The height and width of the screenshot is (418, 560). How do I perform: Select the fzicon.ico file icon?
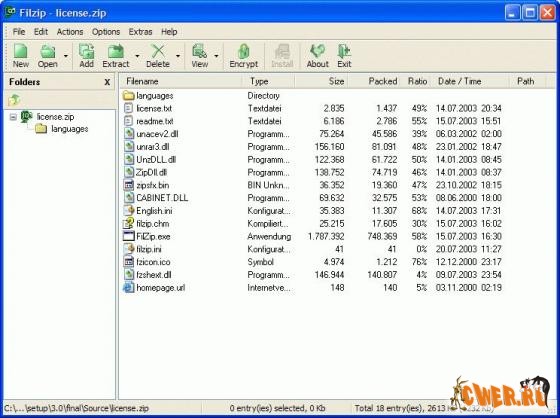[x=128, y=262]
